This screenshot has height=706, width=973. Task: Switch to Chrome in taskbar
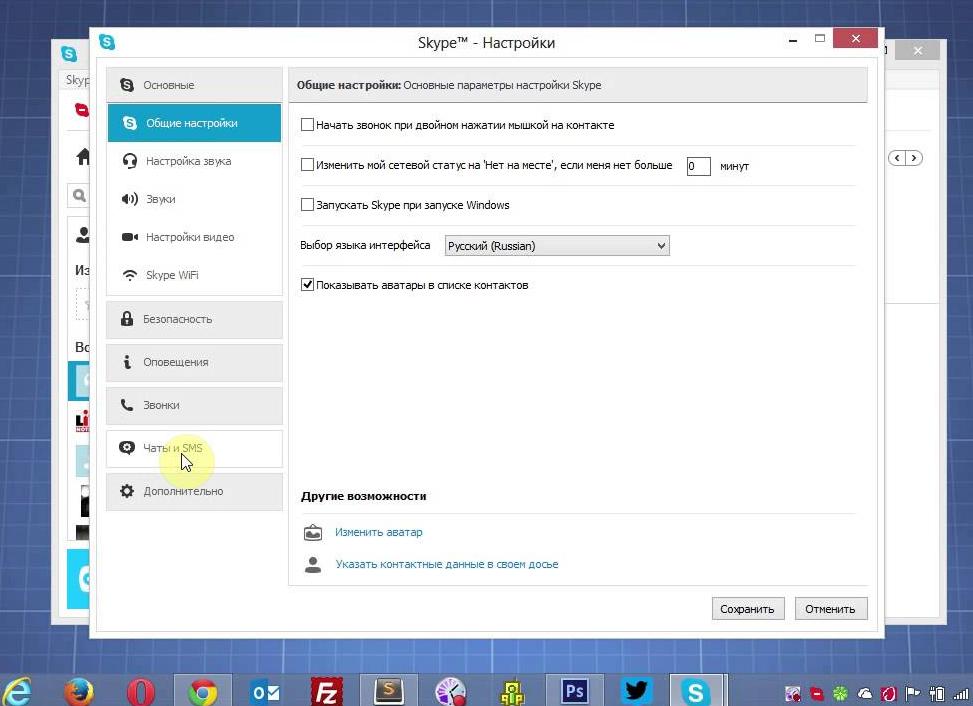pos(203,690)
